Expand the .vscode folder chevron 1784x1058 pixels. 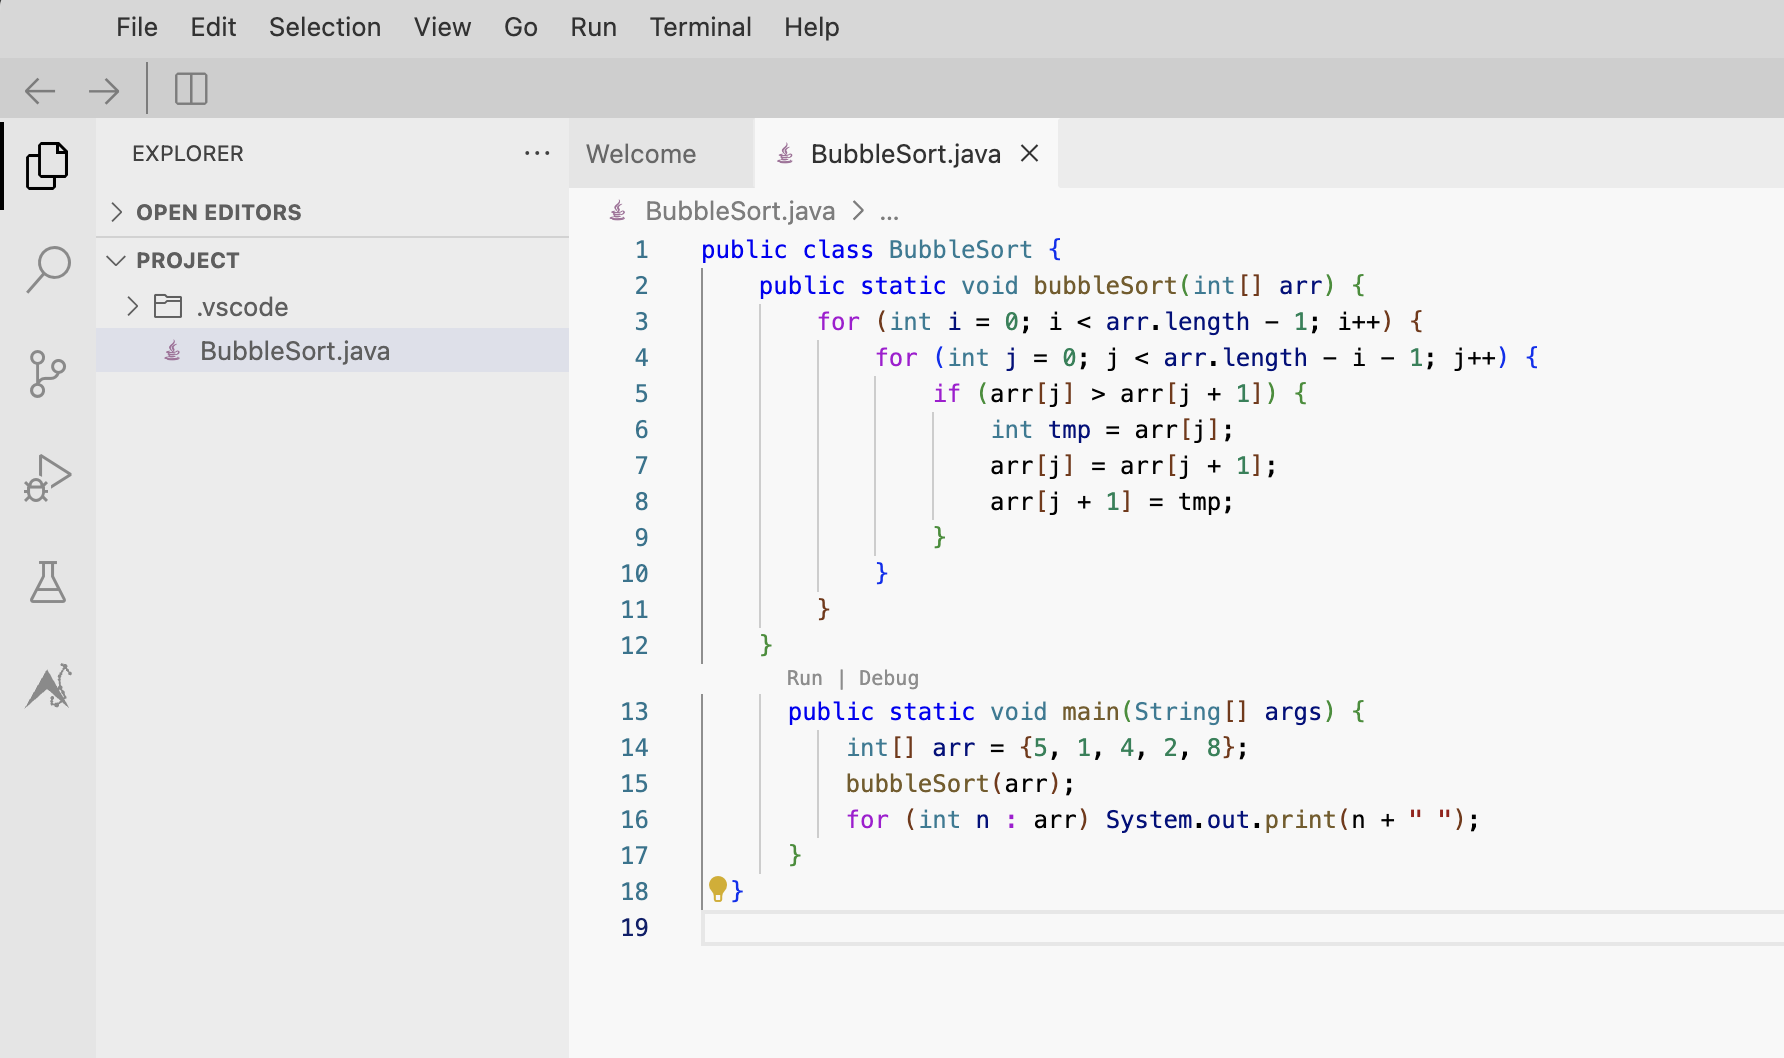(132, 306)
